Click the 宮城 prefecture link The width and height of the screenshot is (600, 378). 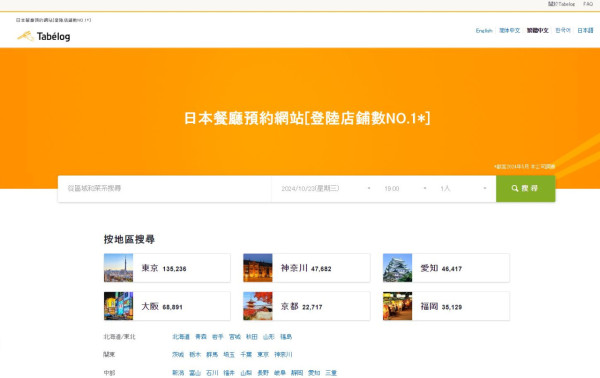[x=235, y=337]
